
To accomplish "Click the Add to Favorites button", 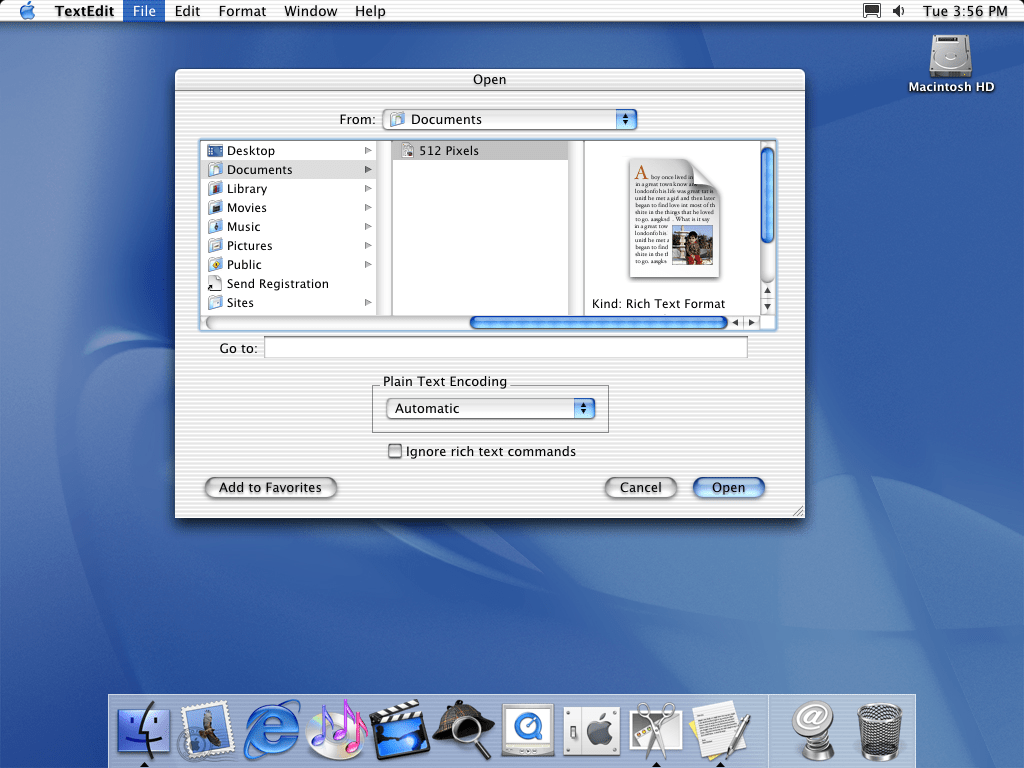I will (270, 488).
